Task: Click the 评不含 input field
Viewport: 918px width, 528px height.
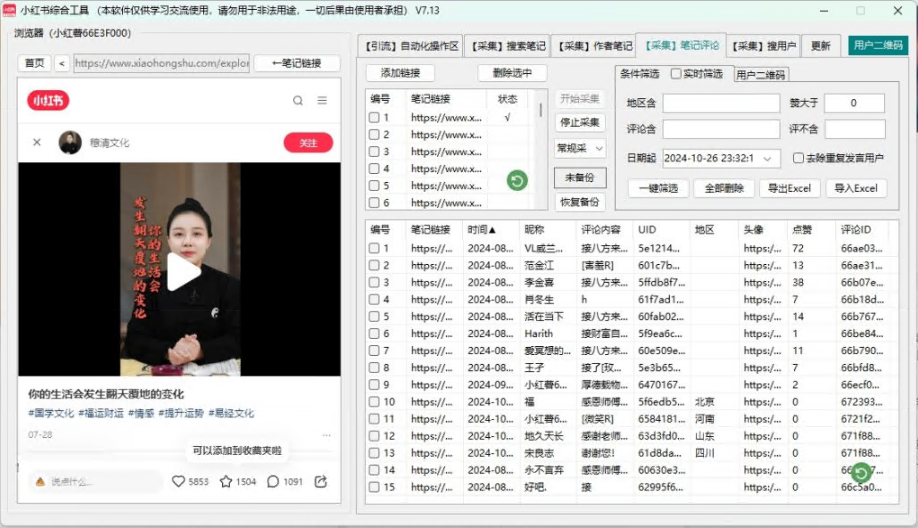Action: click(855, 129)
